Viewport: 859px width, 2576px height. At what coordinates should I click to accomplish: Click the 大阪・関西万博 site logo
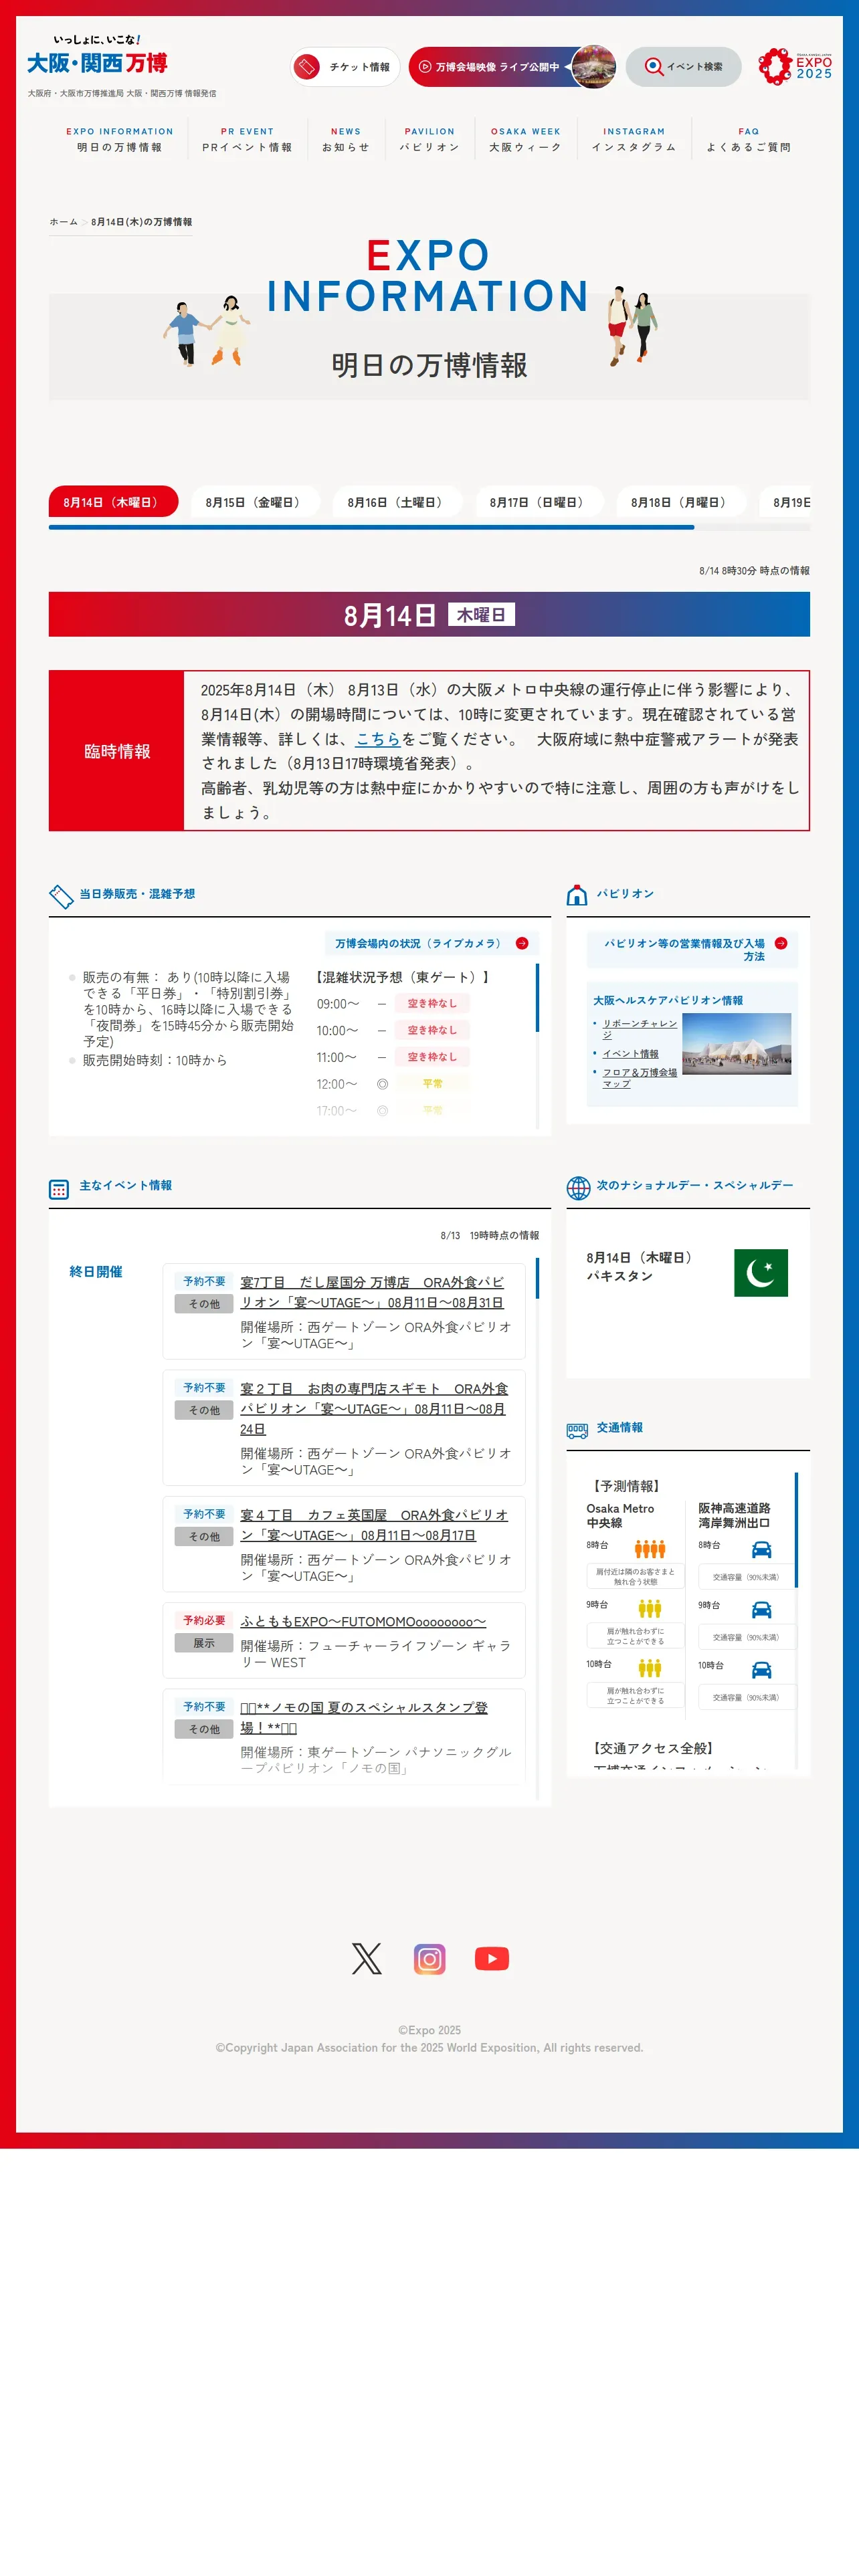97,56
